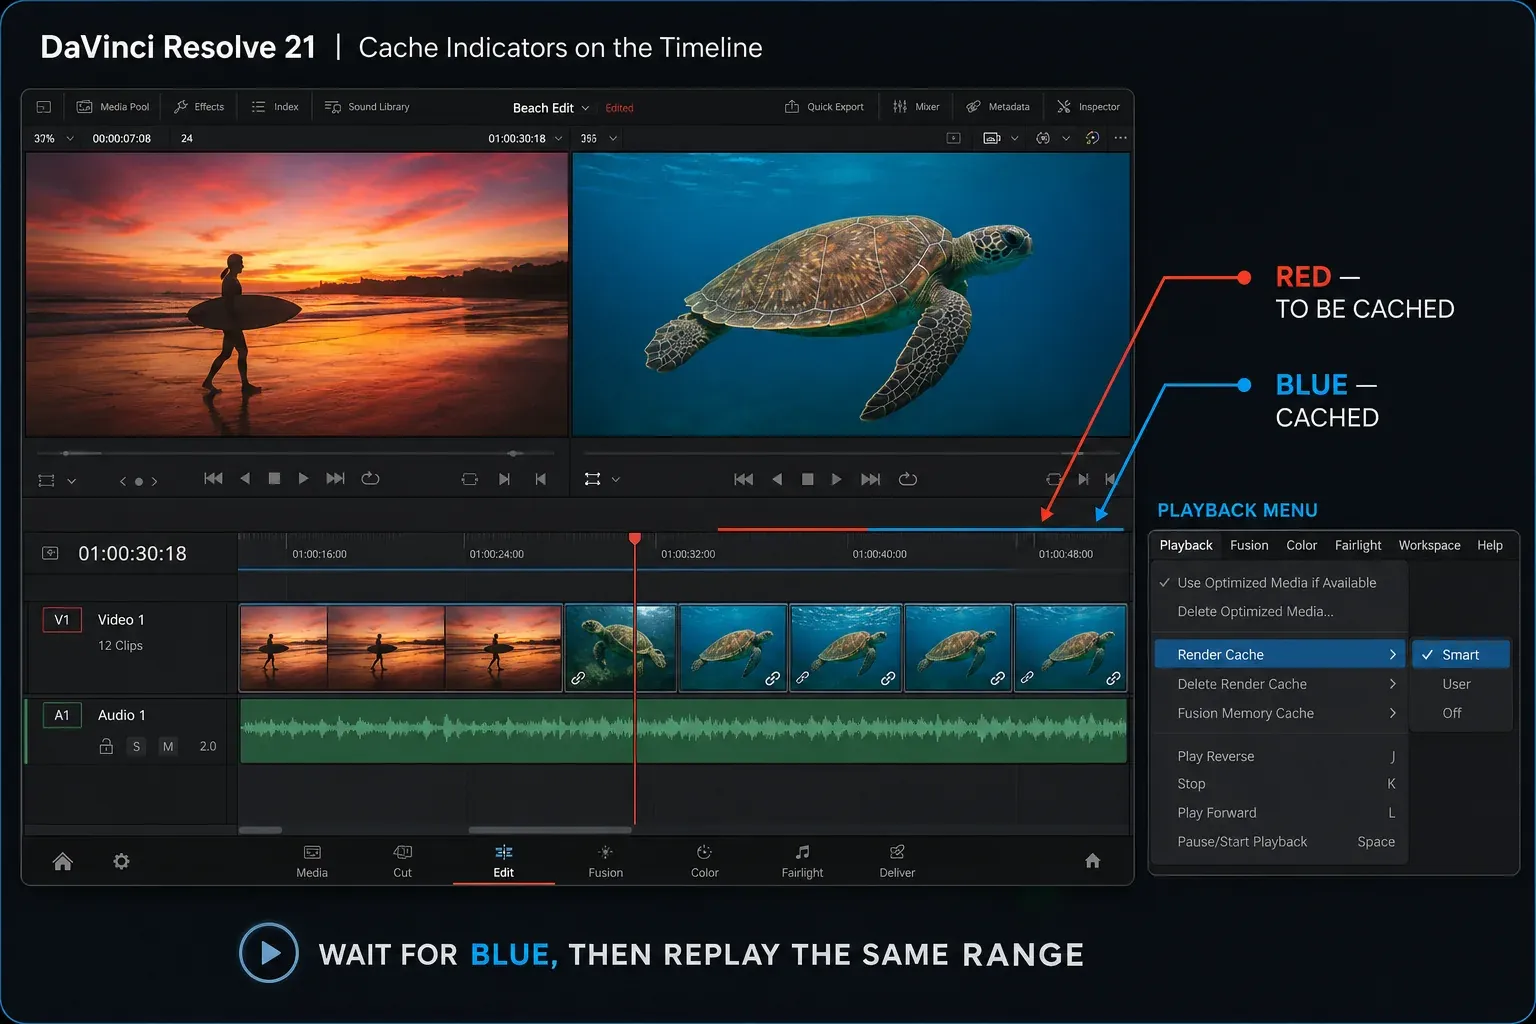The image size is (1536, 1024).
Task: Open the Mixer panel
Action: pos(916,107)
